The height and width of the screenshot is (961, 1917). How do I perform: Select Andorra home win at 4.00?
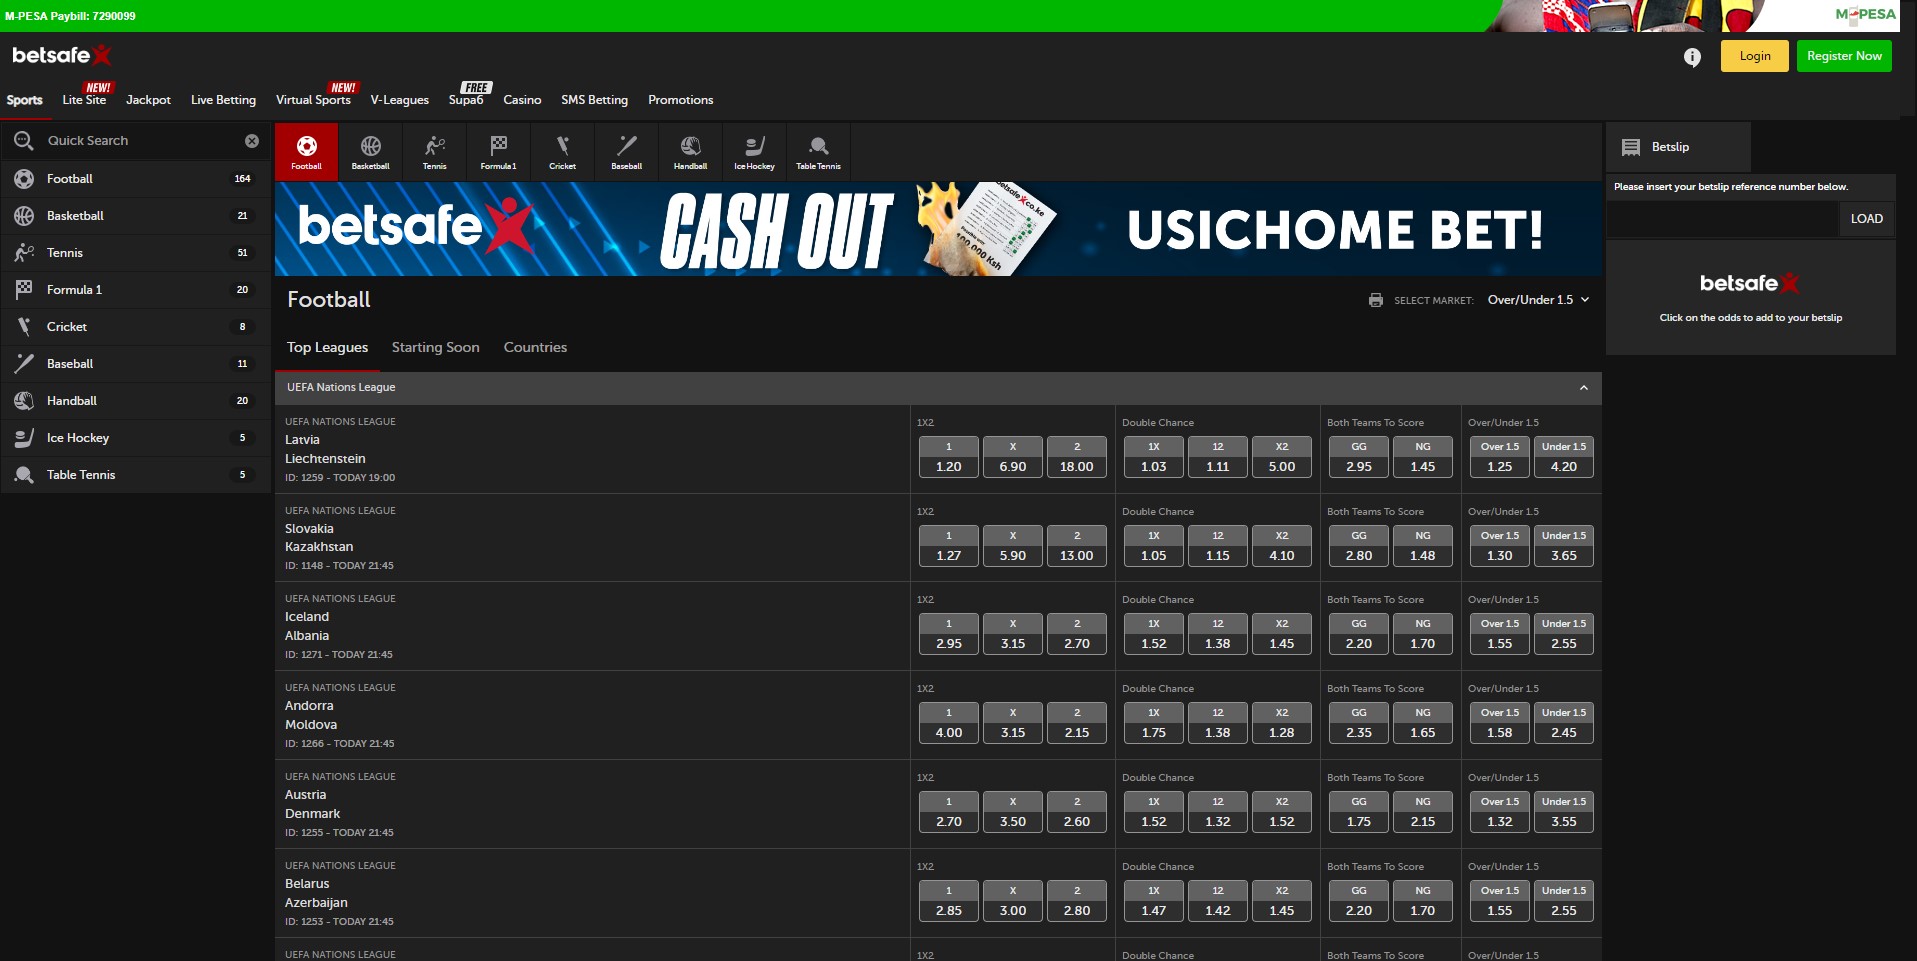(x=949, y=723)
